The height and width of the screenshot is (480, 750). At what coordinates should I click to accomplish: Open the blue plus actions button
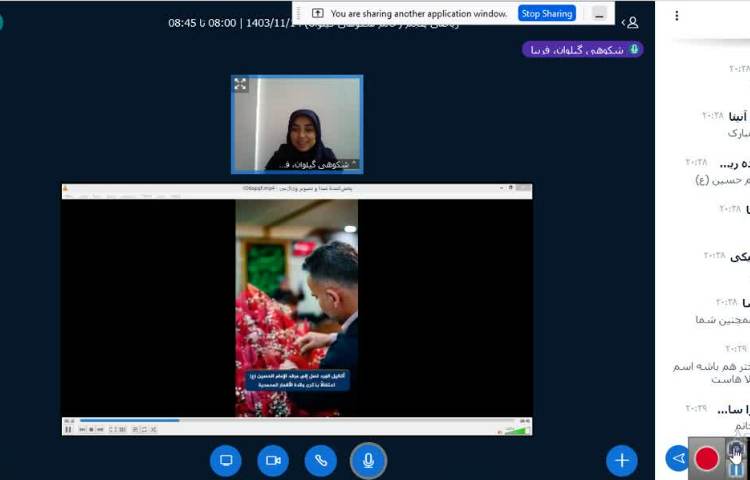pyautogui.click(x=621, y=460)
